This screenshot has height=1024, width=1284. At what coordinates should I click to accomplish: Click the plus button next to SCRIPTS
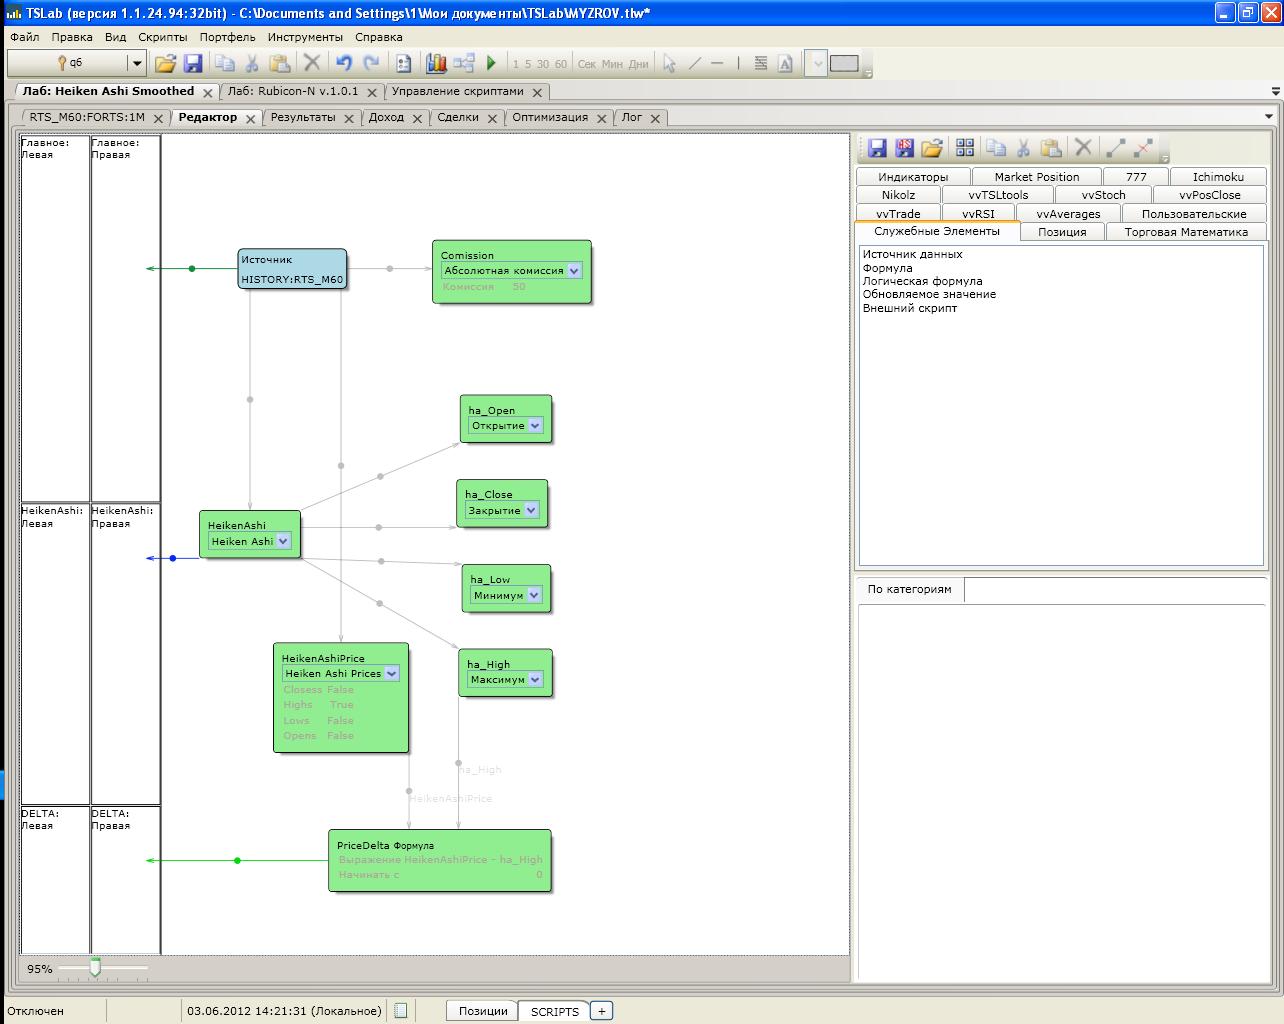pos(601,1011)
